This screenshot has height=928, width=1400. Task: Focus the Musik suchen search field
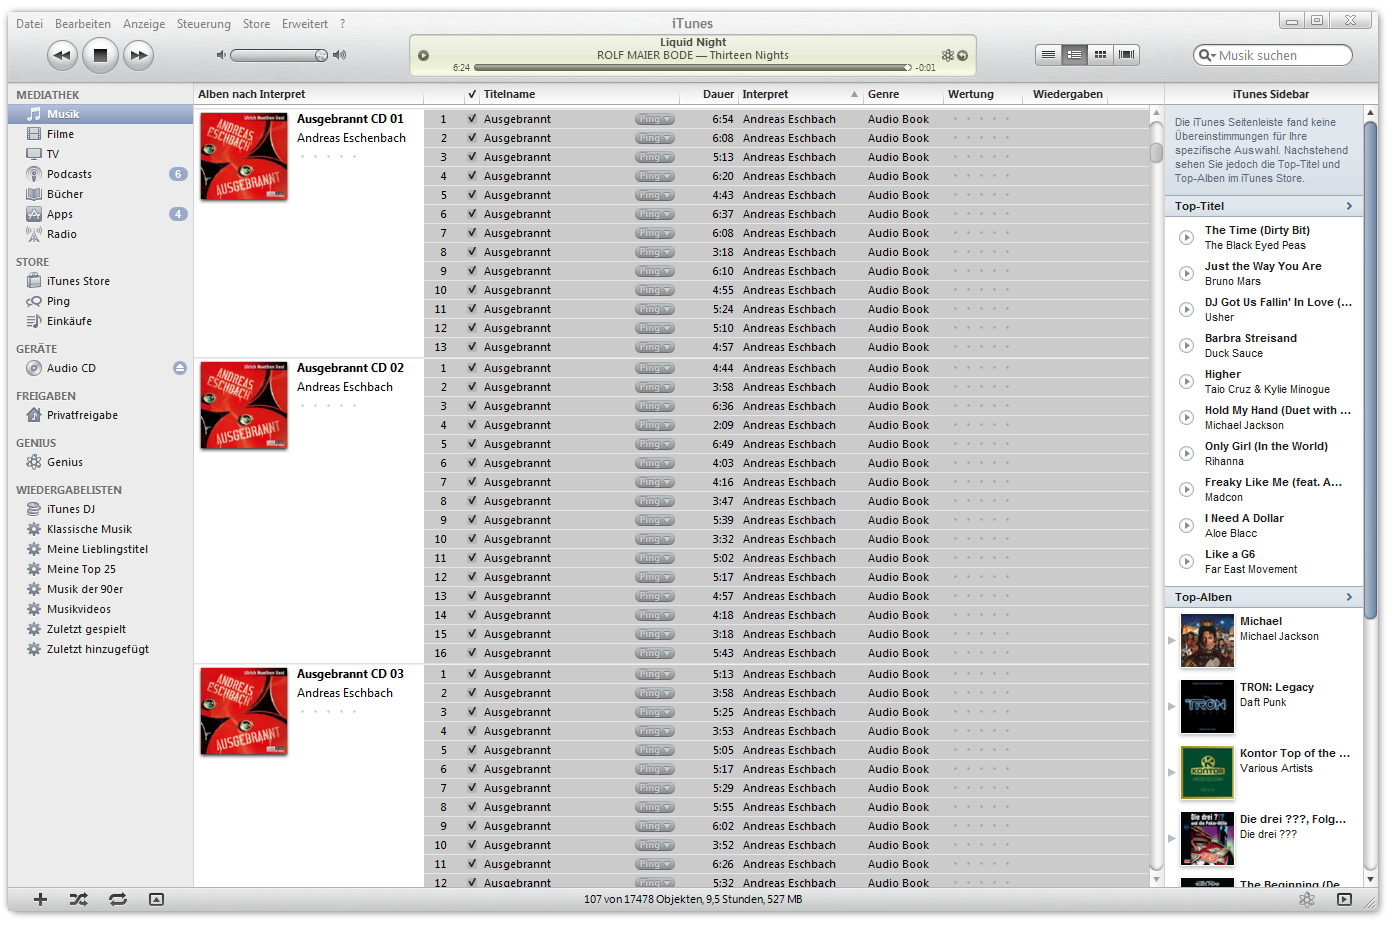[x=1273, y=55]
